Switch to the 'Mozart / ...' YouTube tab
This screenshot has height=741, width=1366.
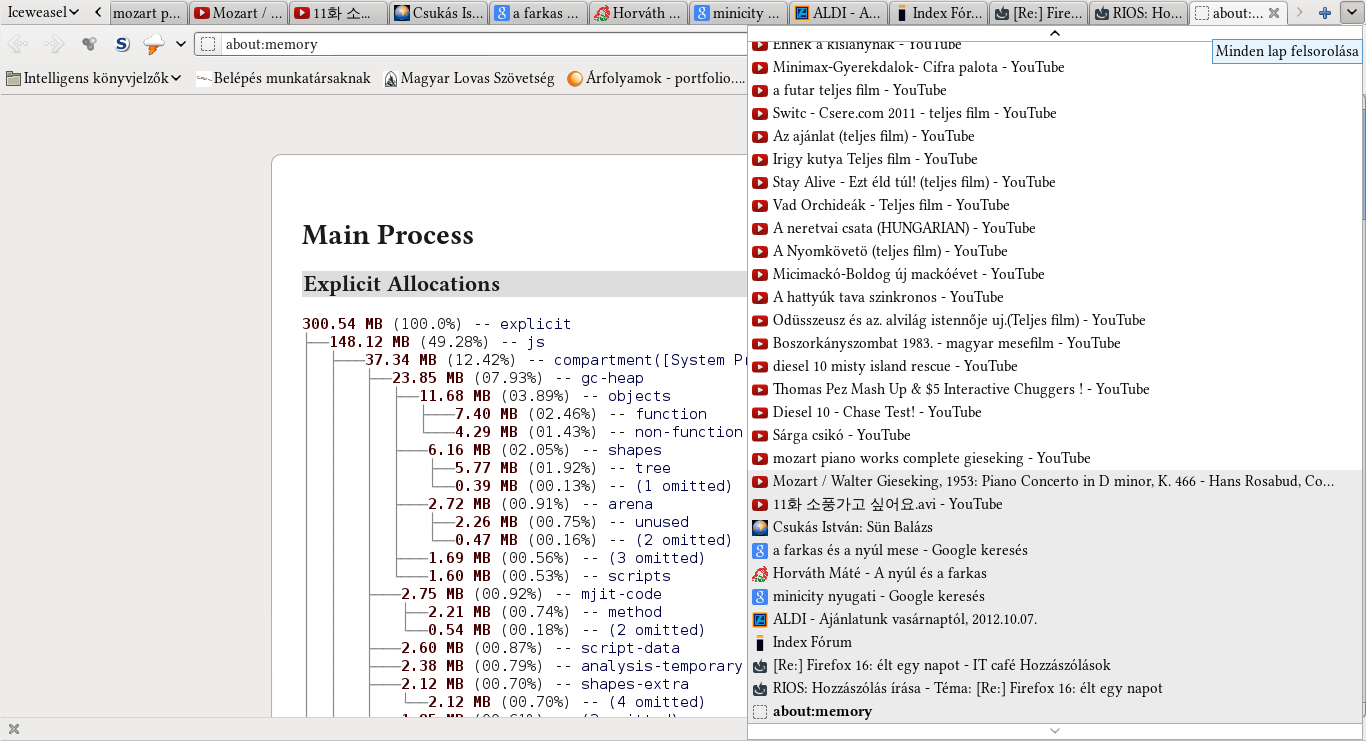point(238,13)
